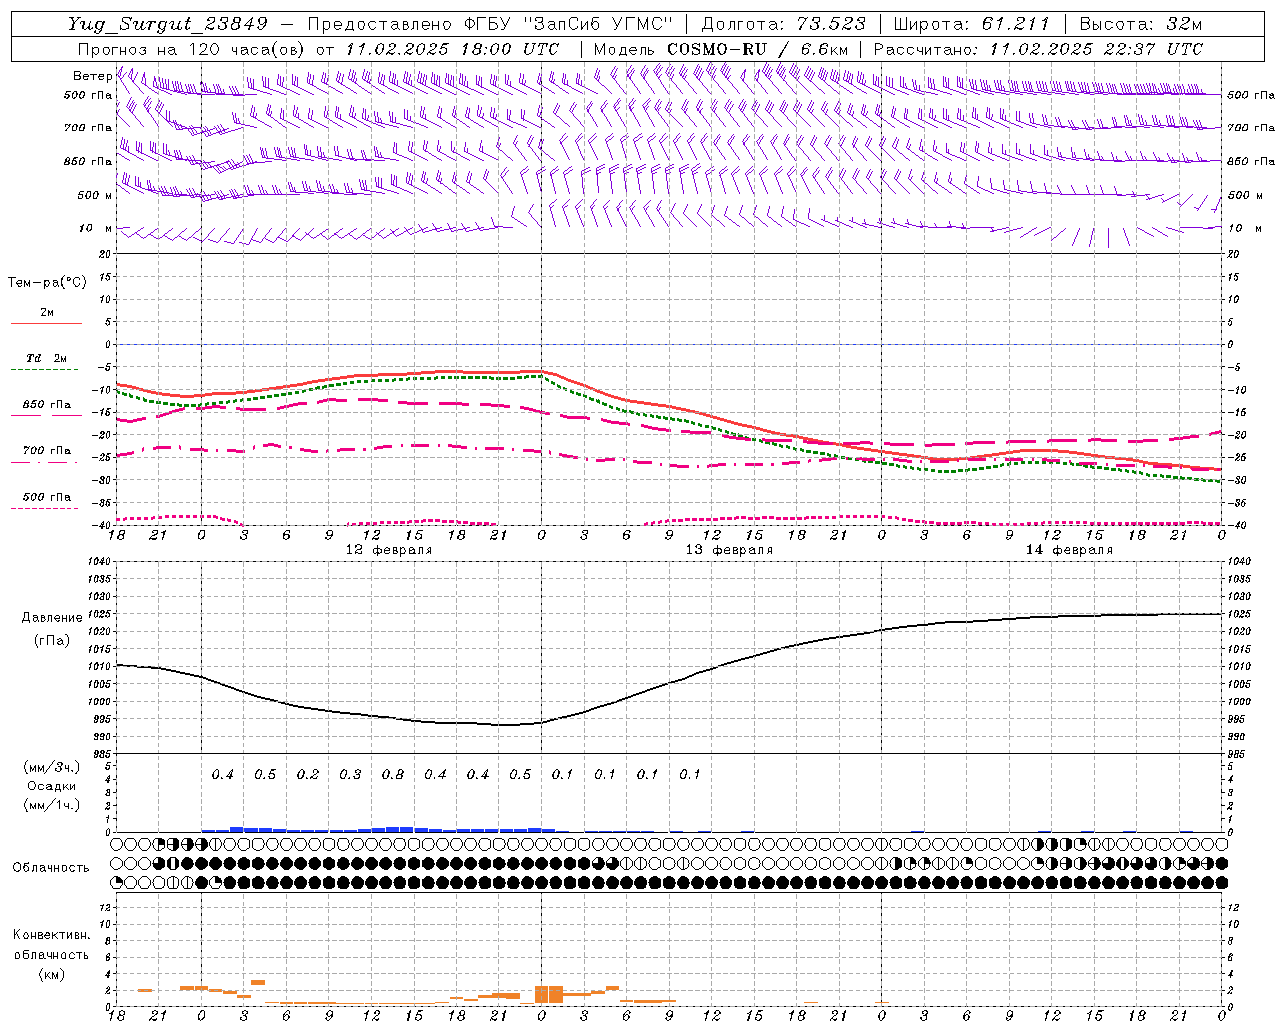Click the Осадки precipitation label

tap(52, 787)
